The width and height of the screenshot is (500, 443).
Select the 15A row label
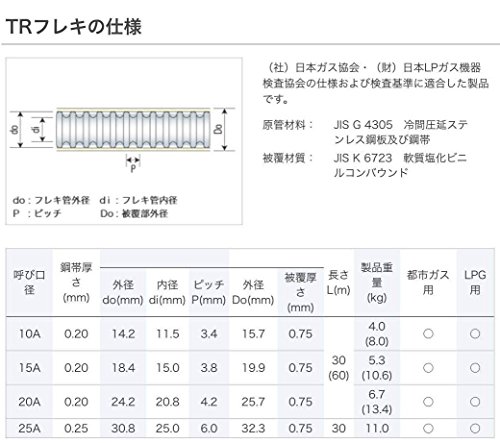[x=29, y=368]
